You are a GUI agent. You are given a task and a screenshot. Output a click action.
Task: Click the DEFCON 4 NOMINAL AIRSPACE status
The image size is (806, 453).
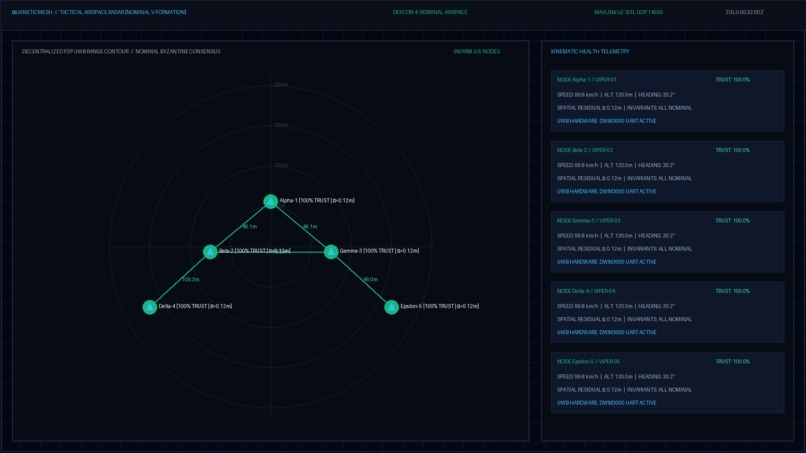coord(430,12)
